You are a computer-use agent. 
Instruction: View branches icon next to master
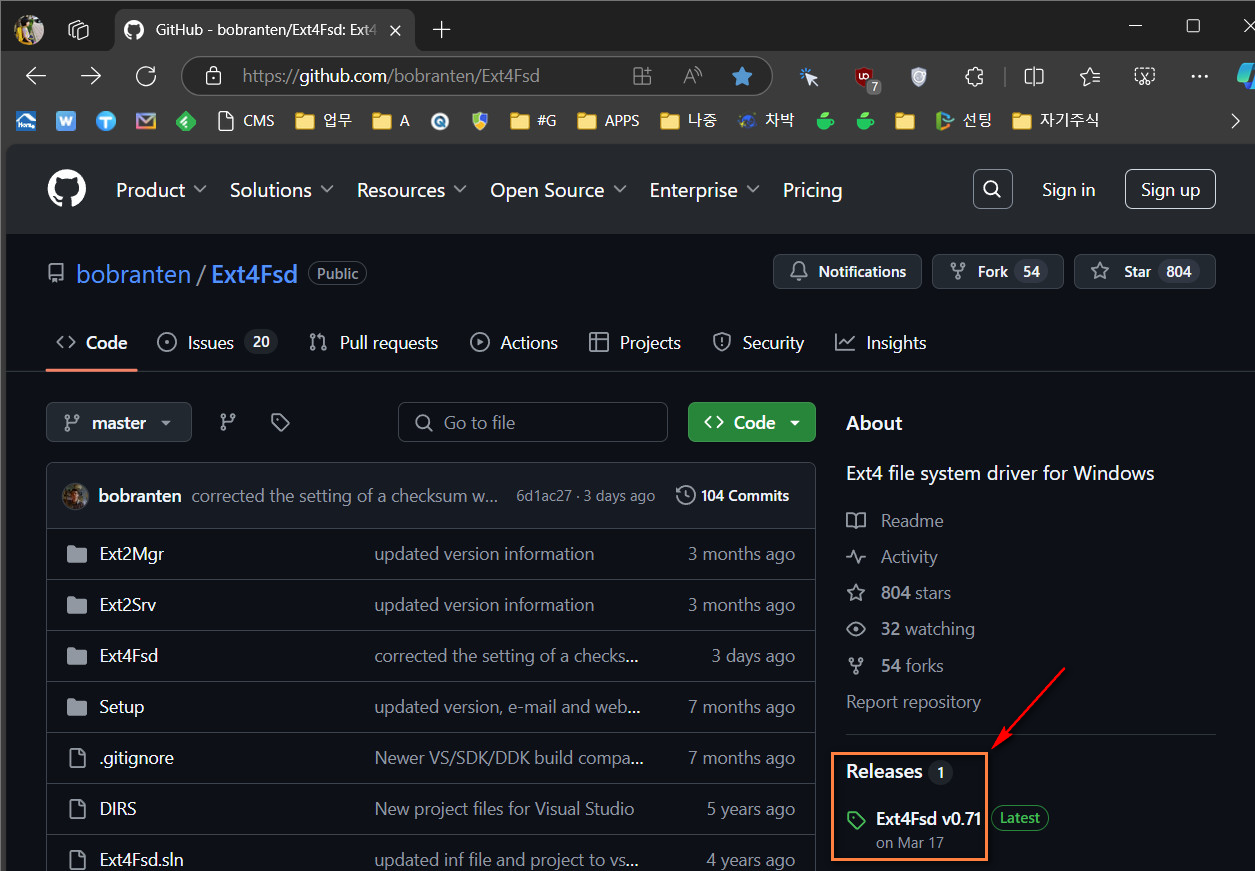click(x=228, y=423)
